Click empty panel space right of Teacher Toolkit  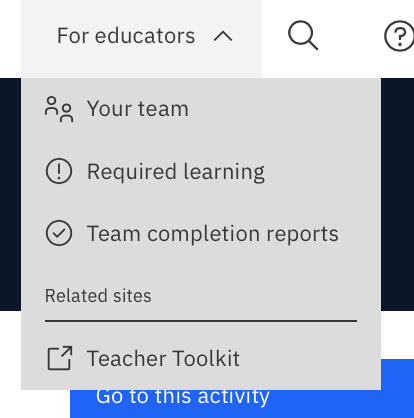click(310, 358)
